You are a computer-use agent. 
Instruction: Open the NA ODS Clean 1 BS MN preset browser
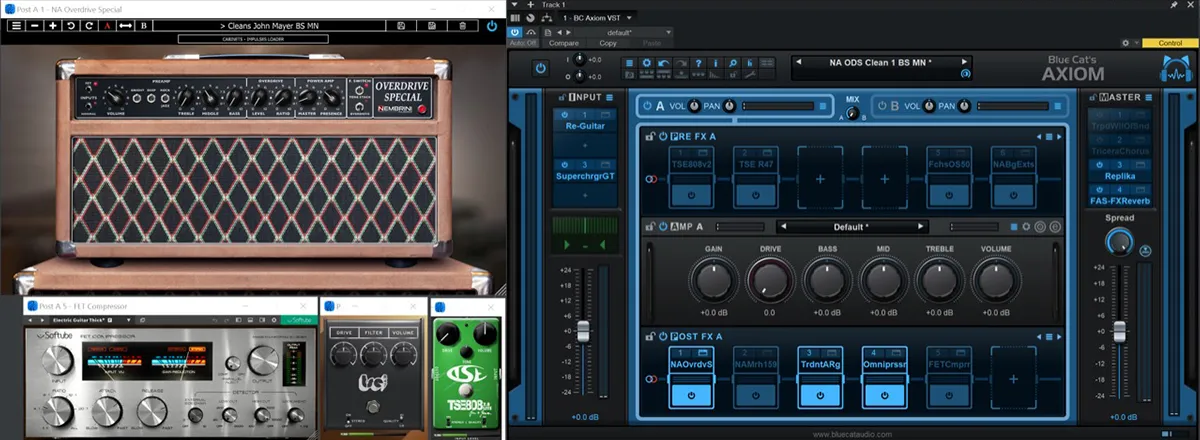(882, 62)
